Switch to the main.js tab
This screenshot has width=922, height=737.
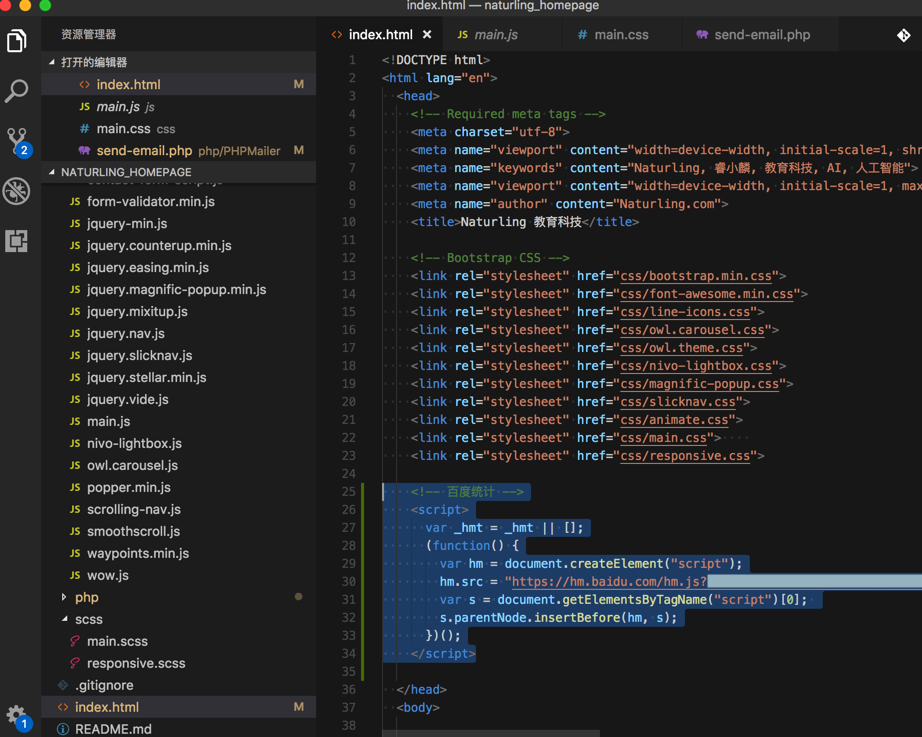coord(495,35)
